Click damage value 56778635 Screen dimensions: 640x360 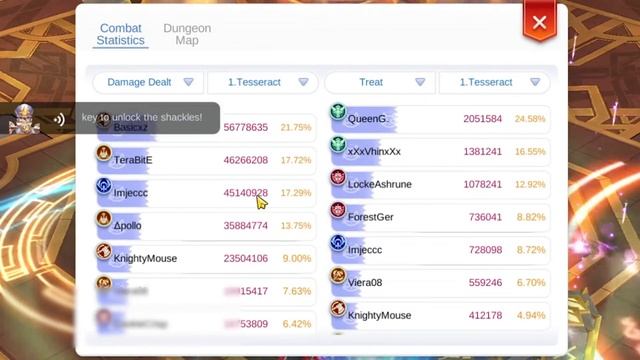(x=246, y=127)
